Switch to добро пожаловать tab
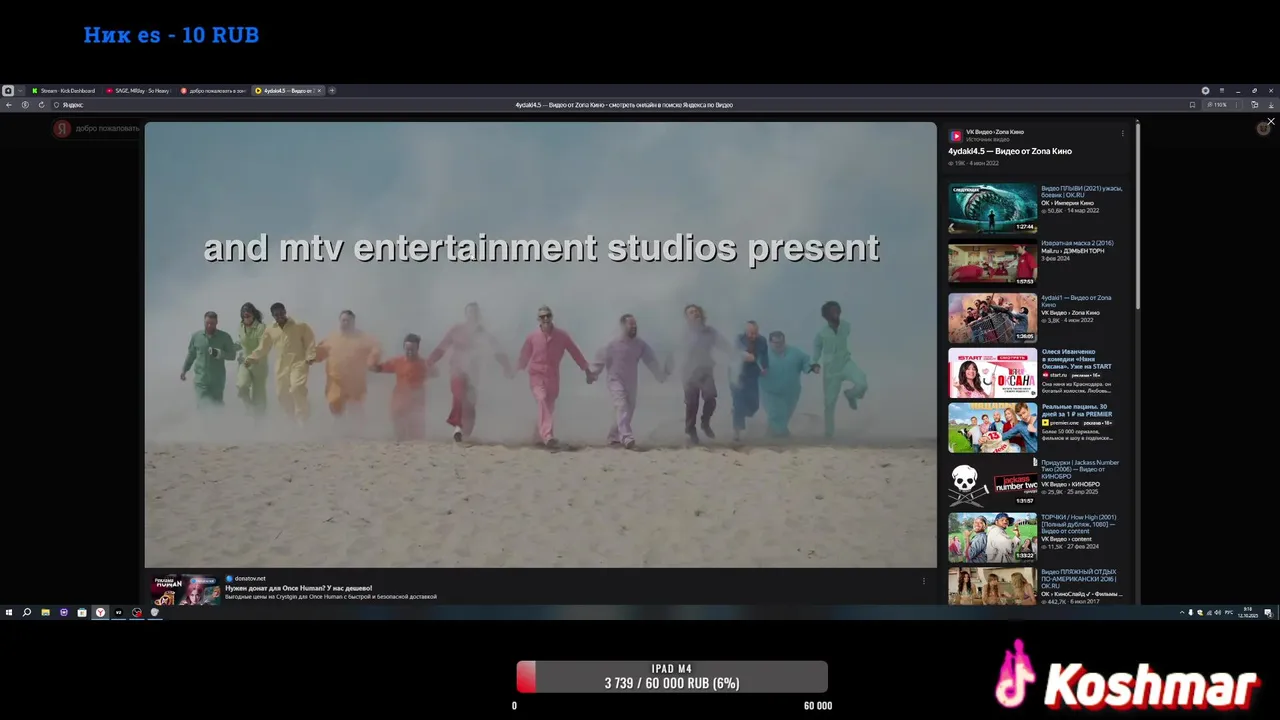 pyautogui.click(x=214, y=91)
